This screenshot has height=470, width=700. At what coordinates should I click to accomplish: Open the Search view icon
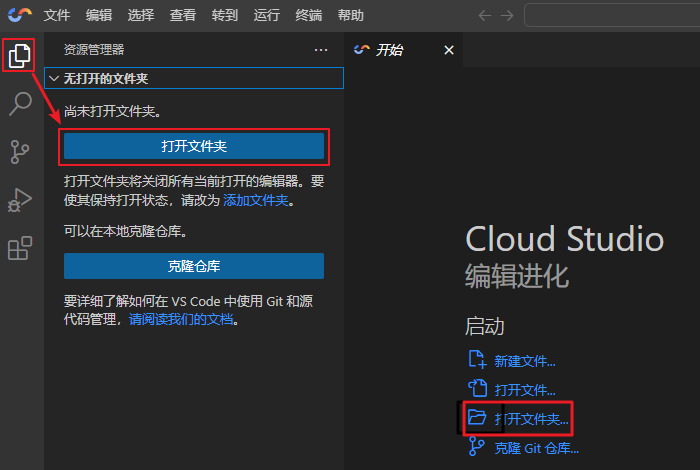pyautogui.click(x=20, y=104)
